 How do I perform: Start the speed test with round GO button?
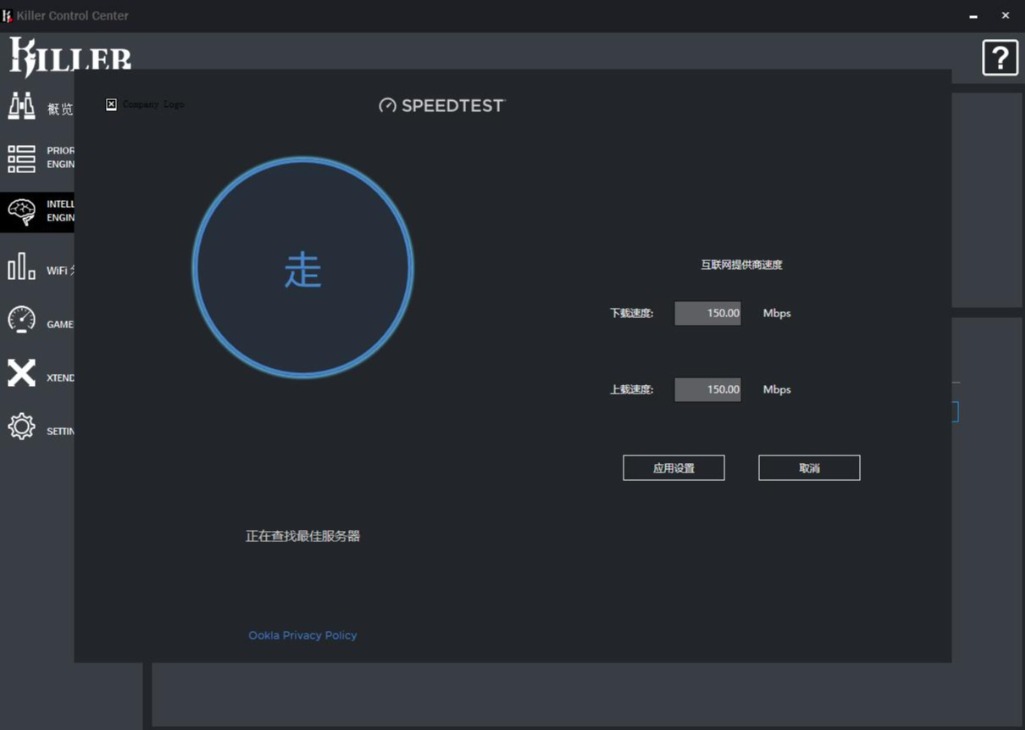303,267
